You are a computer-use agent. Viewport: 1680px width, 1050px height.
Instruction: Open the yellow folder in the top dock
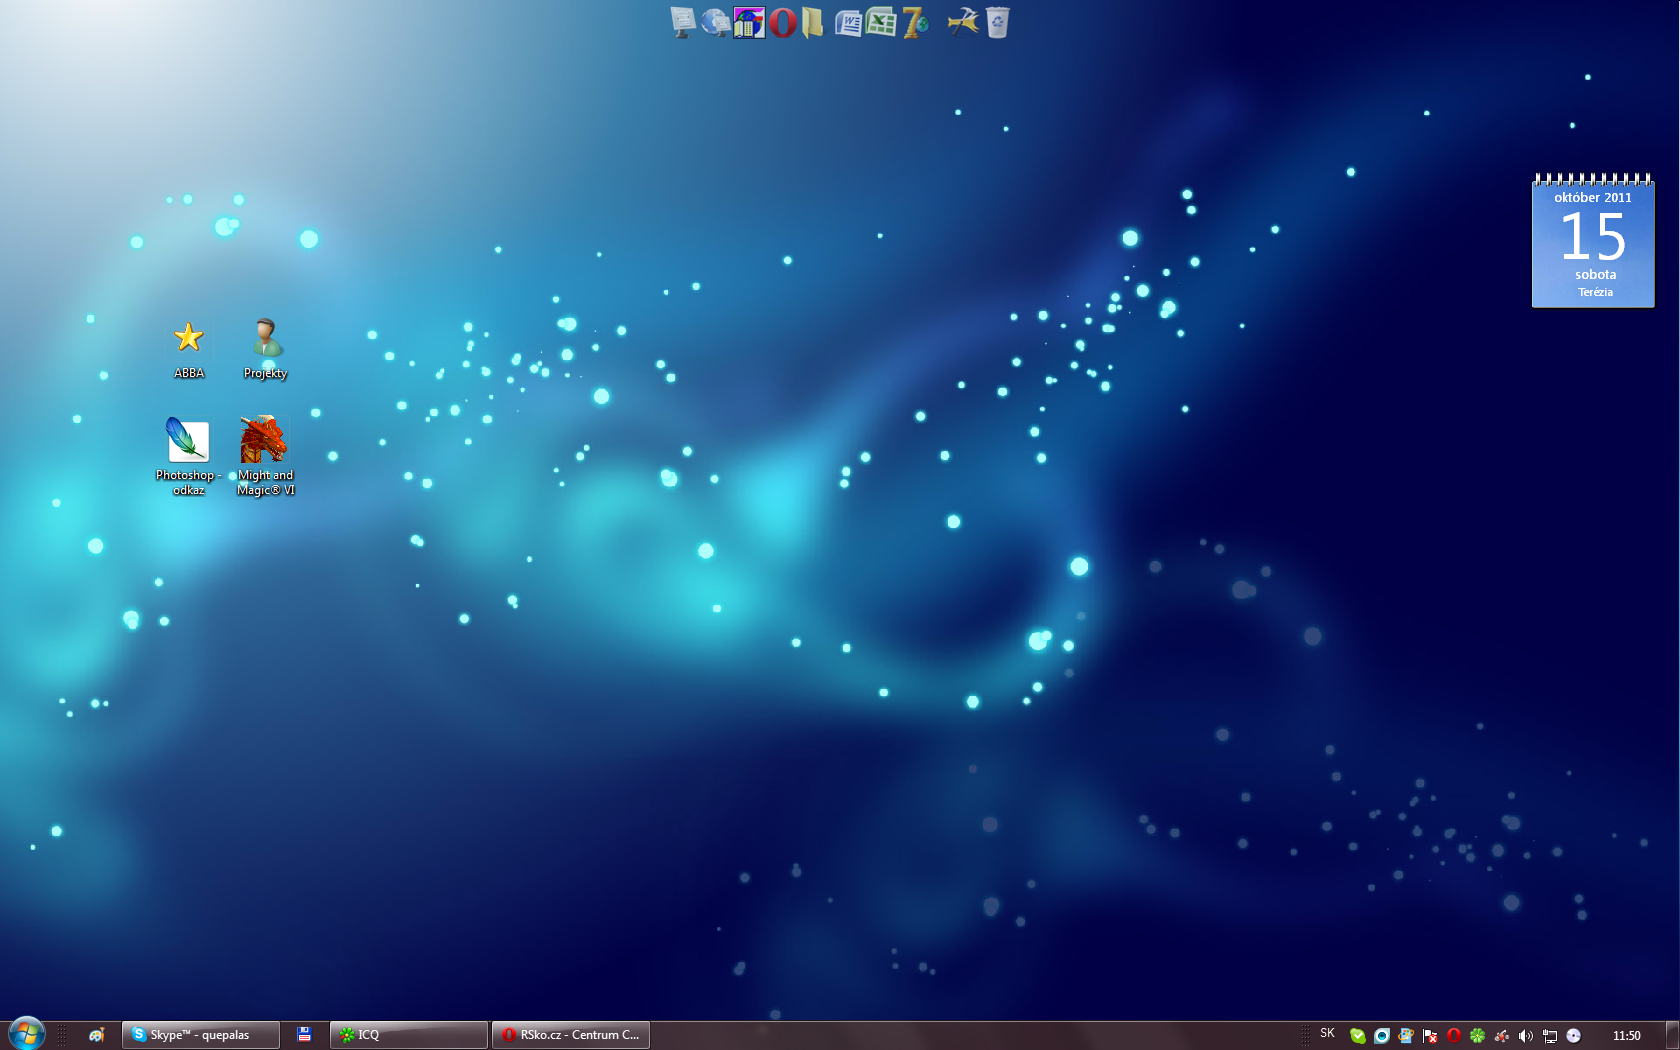[x=812, y=22]
